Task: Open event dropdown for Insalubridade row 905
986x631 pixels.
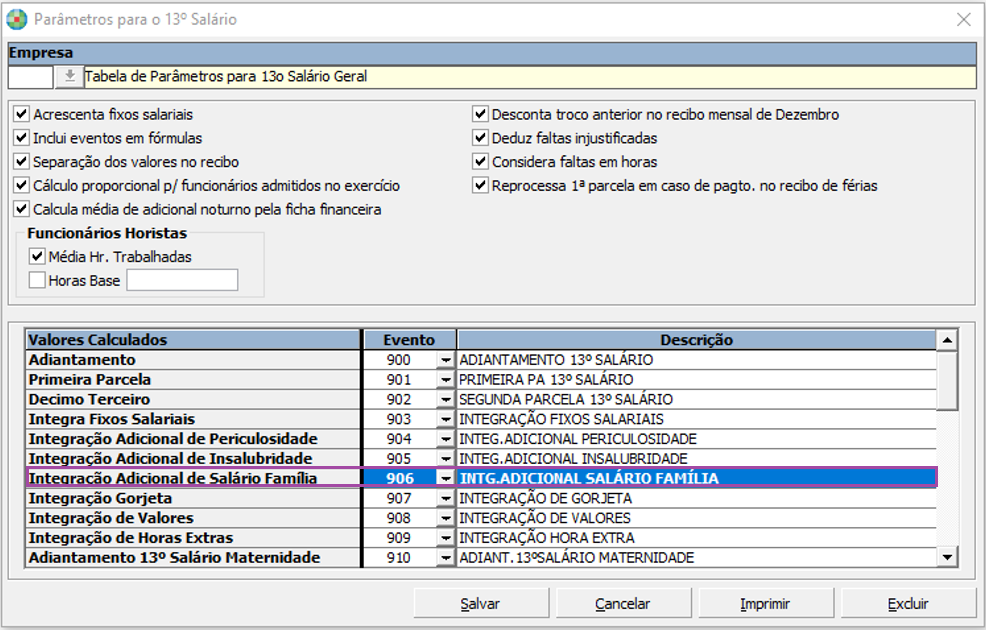Action: 446,459
